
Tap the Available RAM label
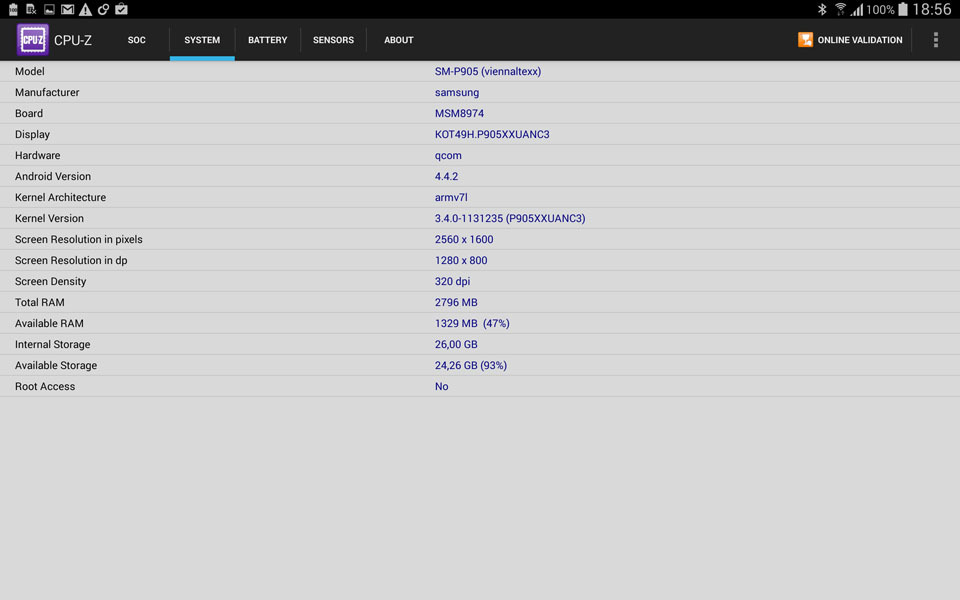[x=49, y=323]
